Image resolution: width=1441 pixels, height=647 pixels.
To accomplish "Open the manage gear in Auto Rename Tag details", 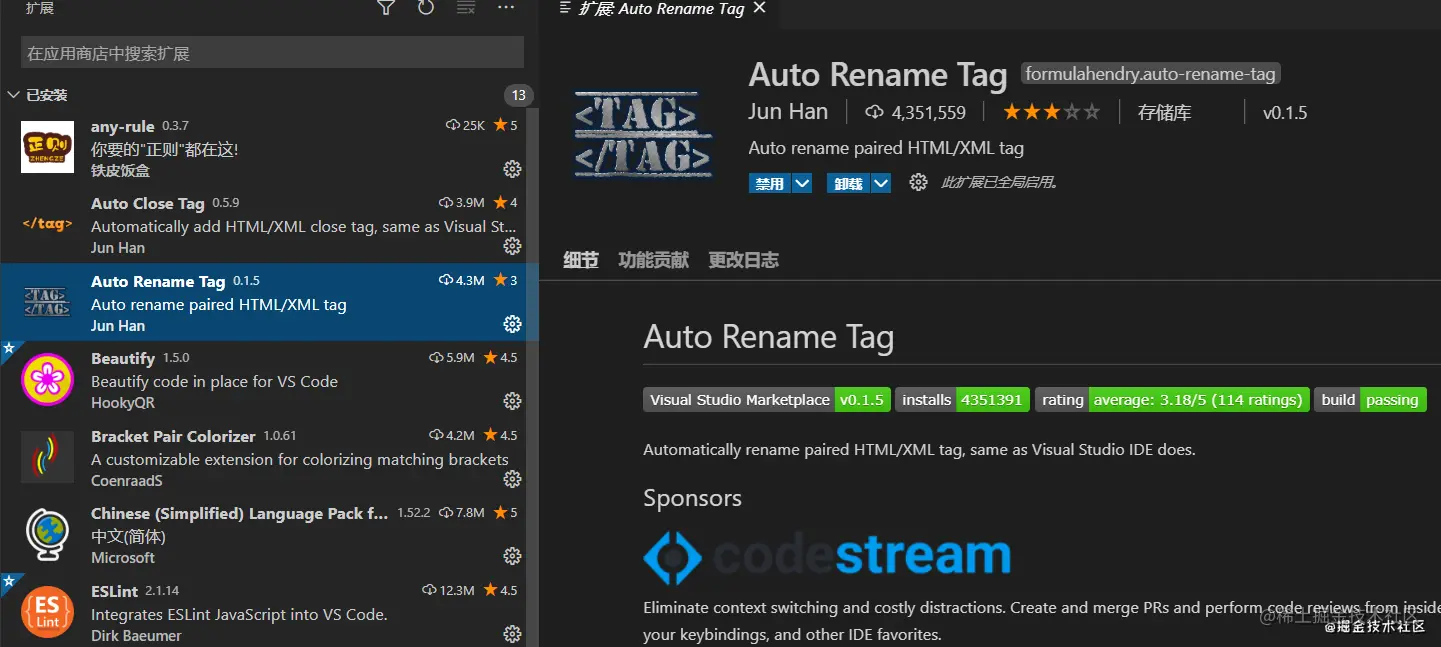I will (918, 182).
